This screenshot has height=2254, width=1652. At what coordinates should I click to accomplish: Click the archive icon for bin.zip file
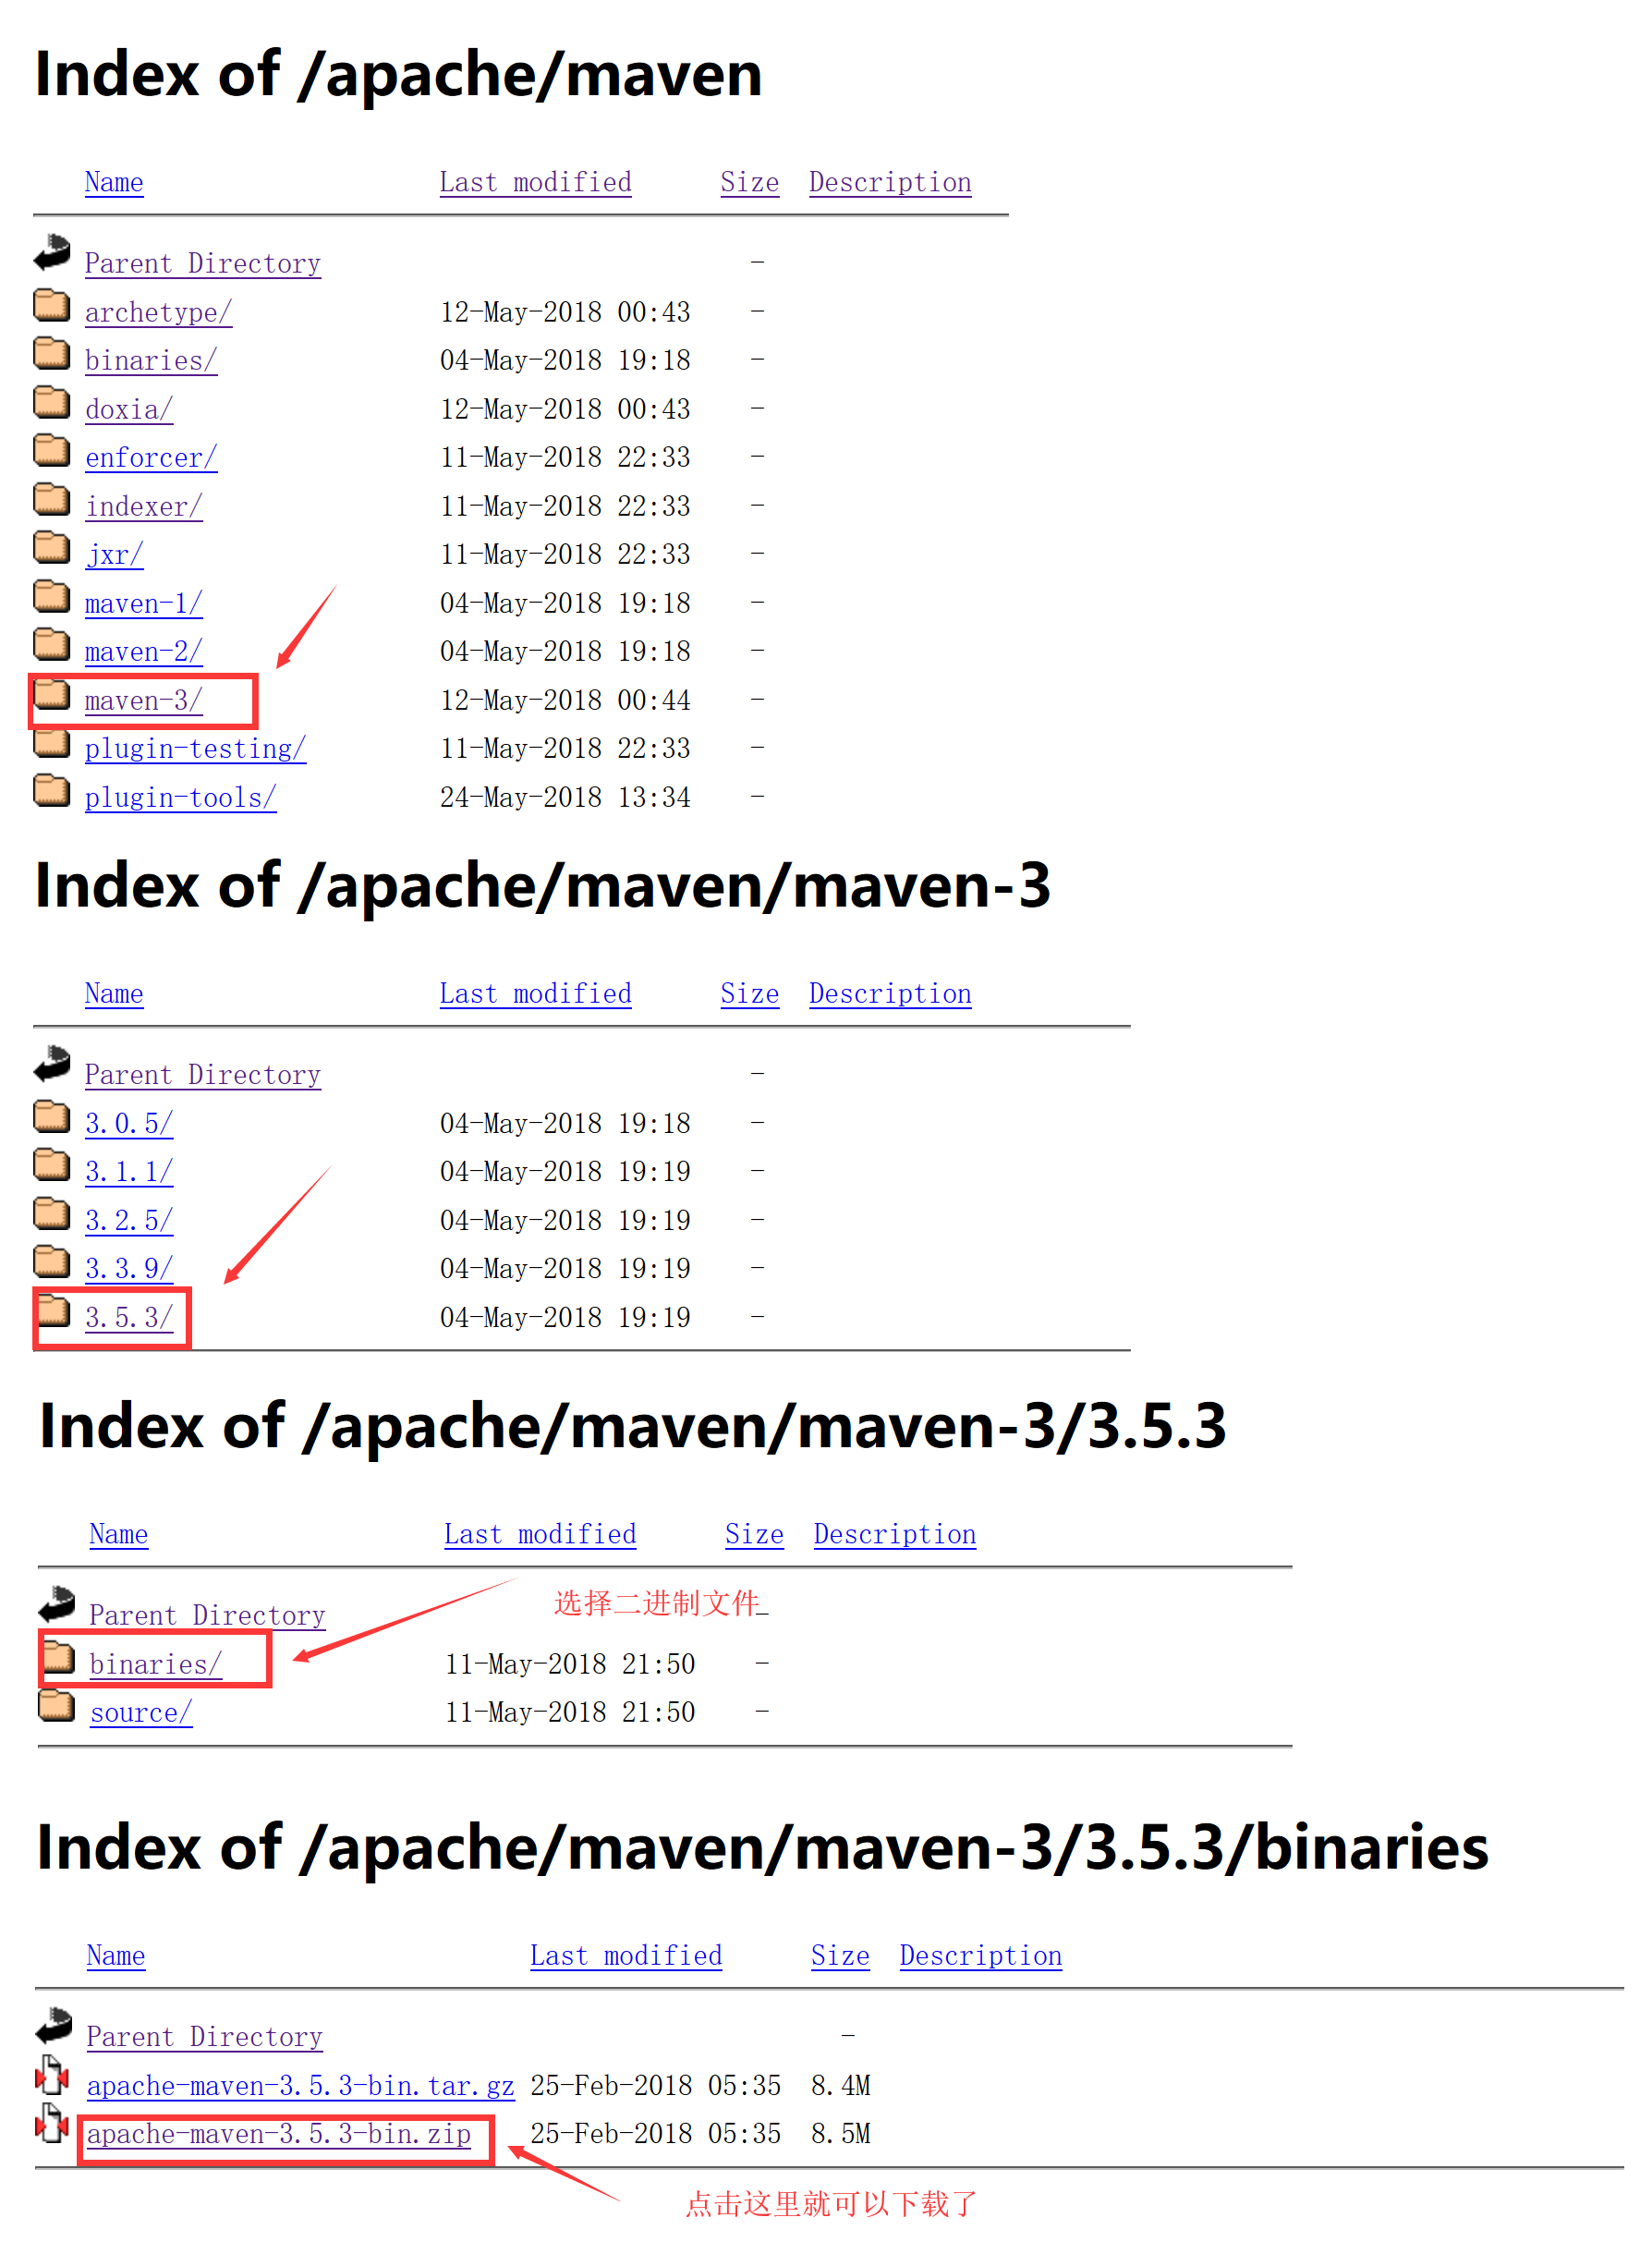[51, 2123]
